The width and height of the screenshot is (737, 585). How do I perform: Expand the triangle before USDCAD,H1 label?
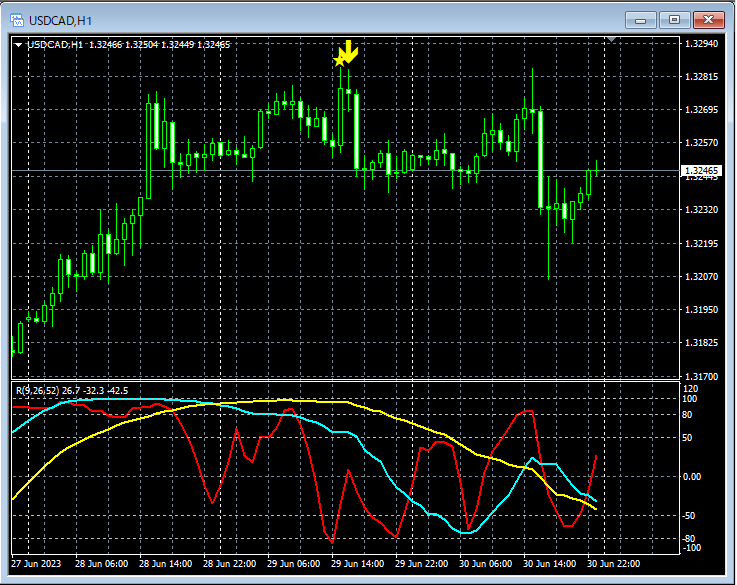coord(18,45)
